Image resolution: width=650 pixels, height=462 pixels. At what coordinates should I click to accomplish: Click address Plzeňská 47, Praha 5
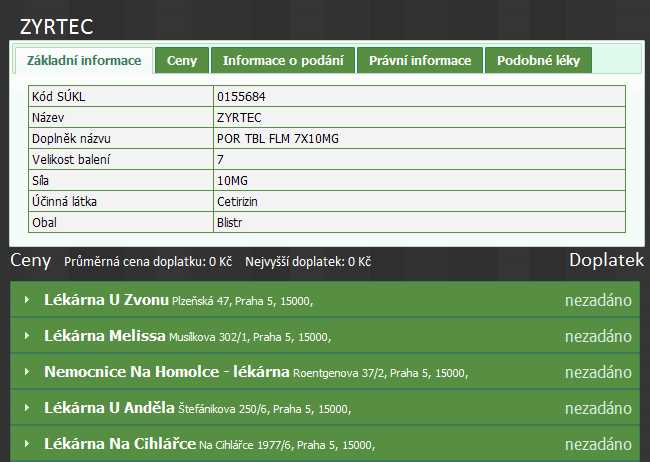(223, 301)
